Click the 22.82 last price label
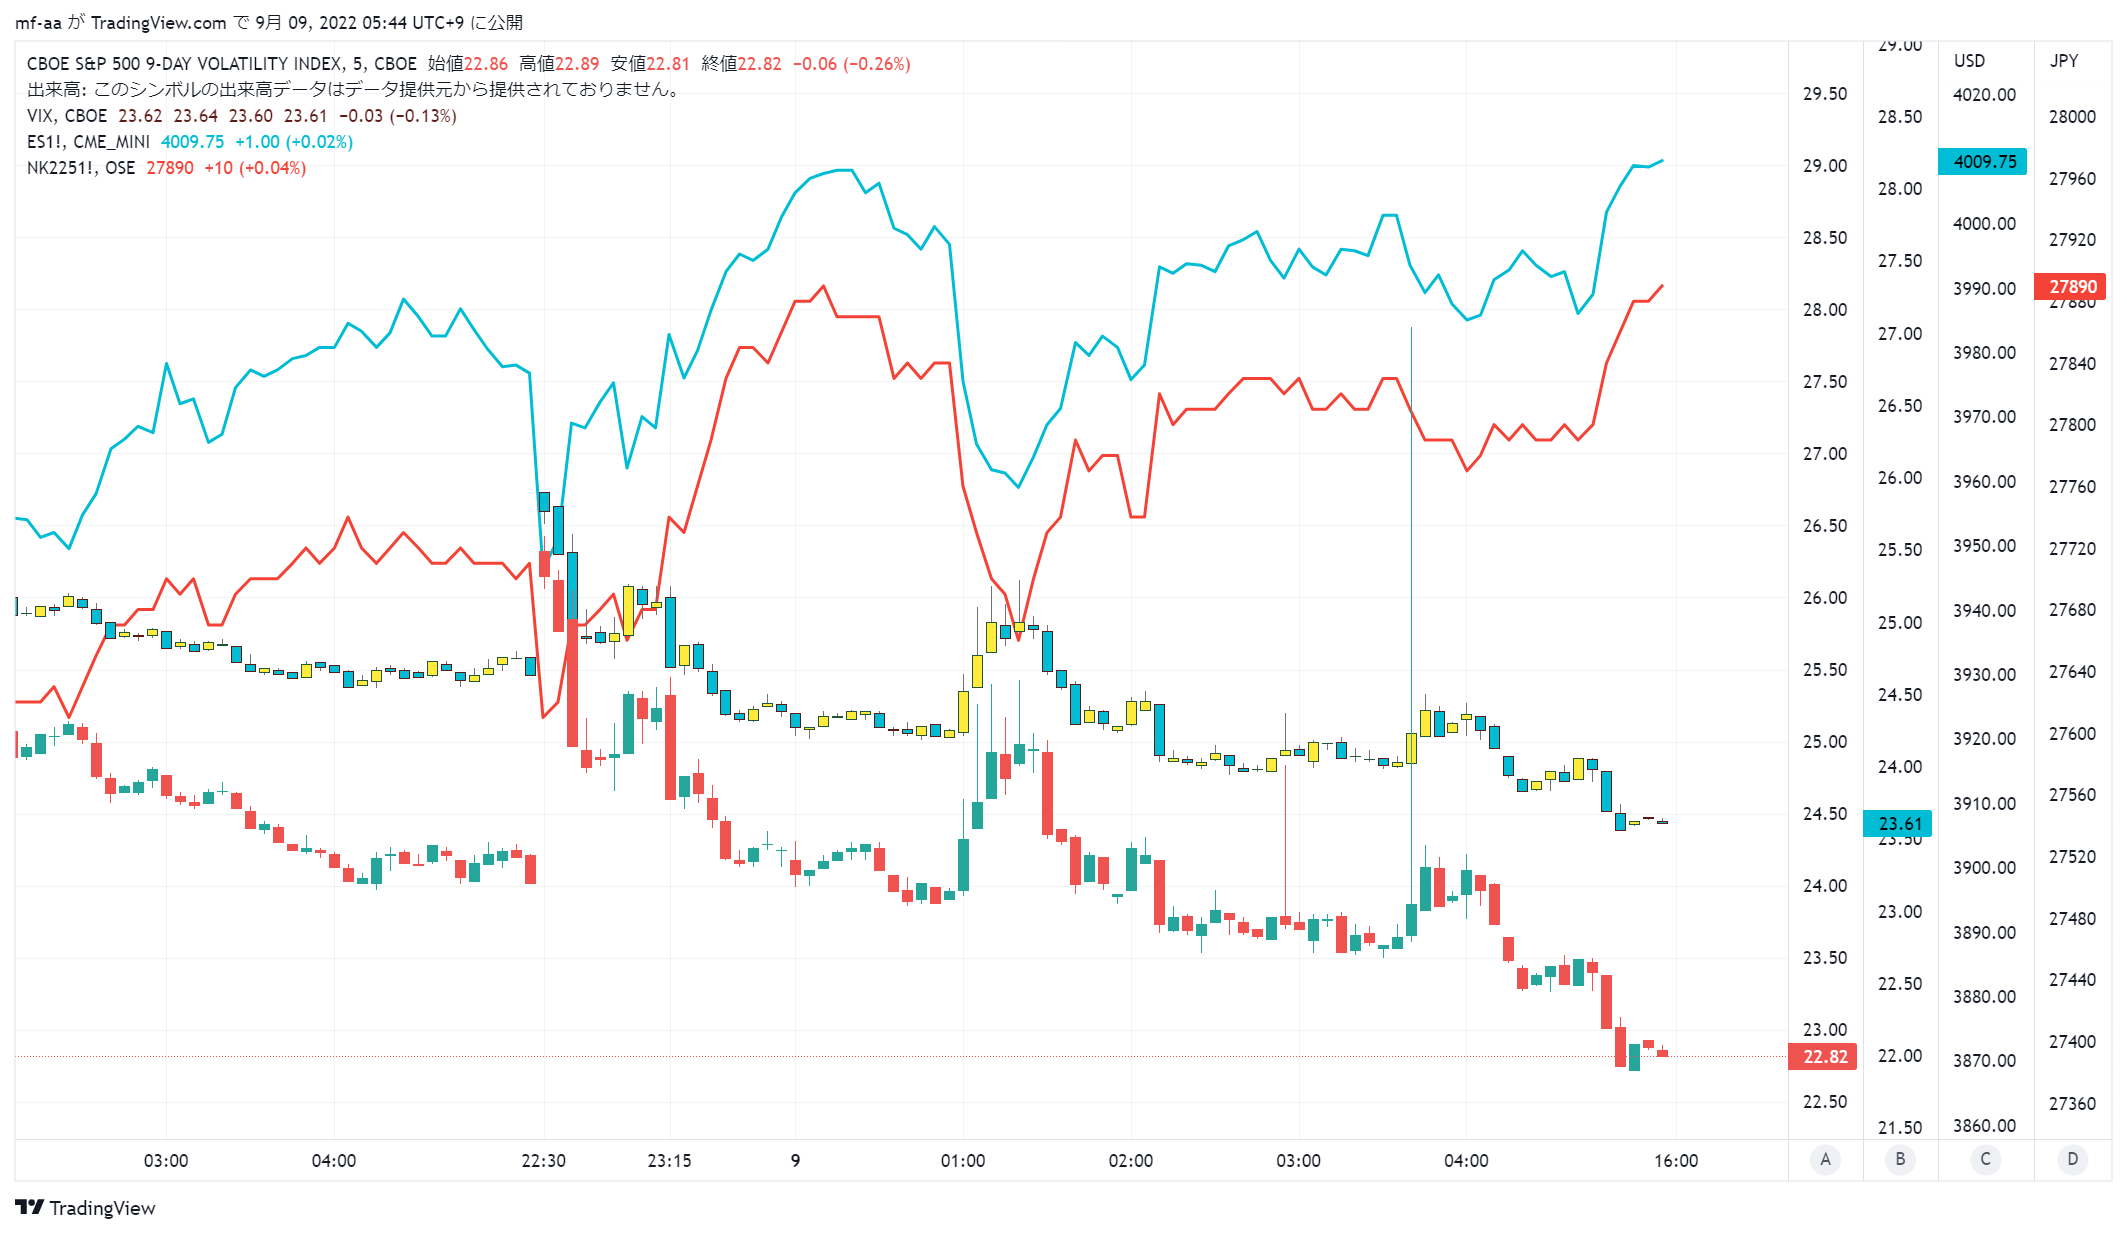 (1823, 1057)
